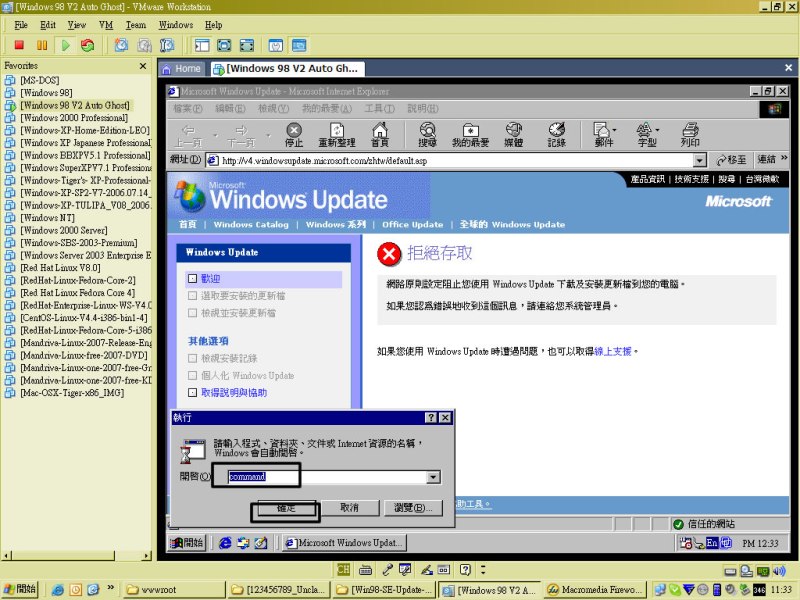The height and width of the screenshot is (600, 800).
Task: Click the Office Update nav link
Action: (x=412, y=224)
